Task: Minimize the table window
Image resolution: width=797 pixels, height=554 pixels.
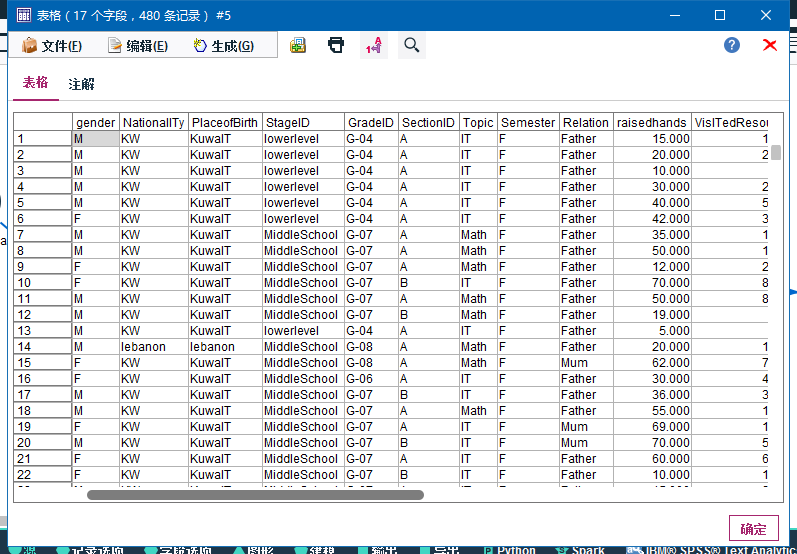Action: tap(675, 15)
